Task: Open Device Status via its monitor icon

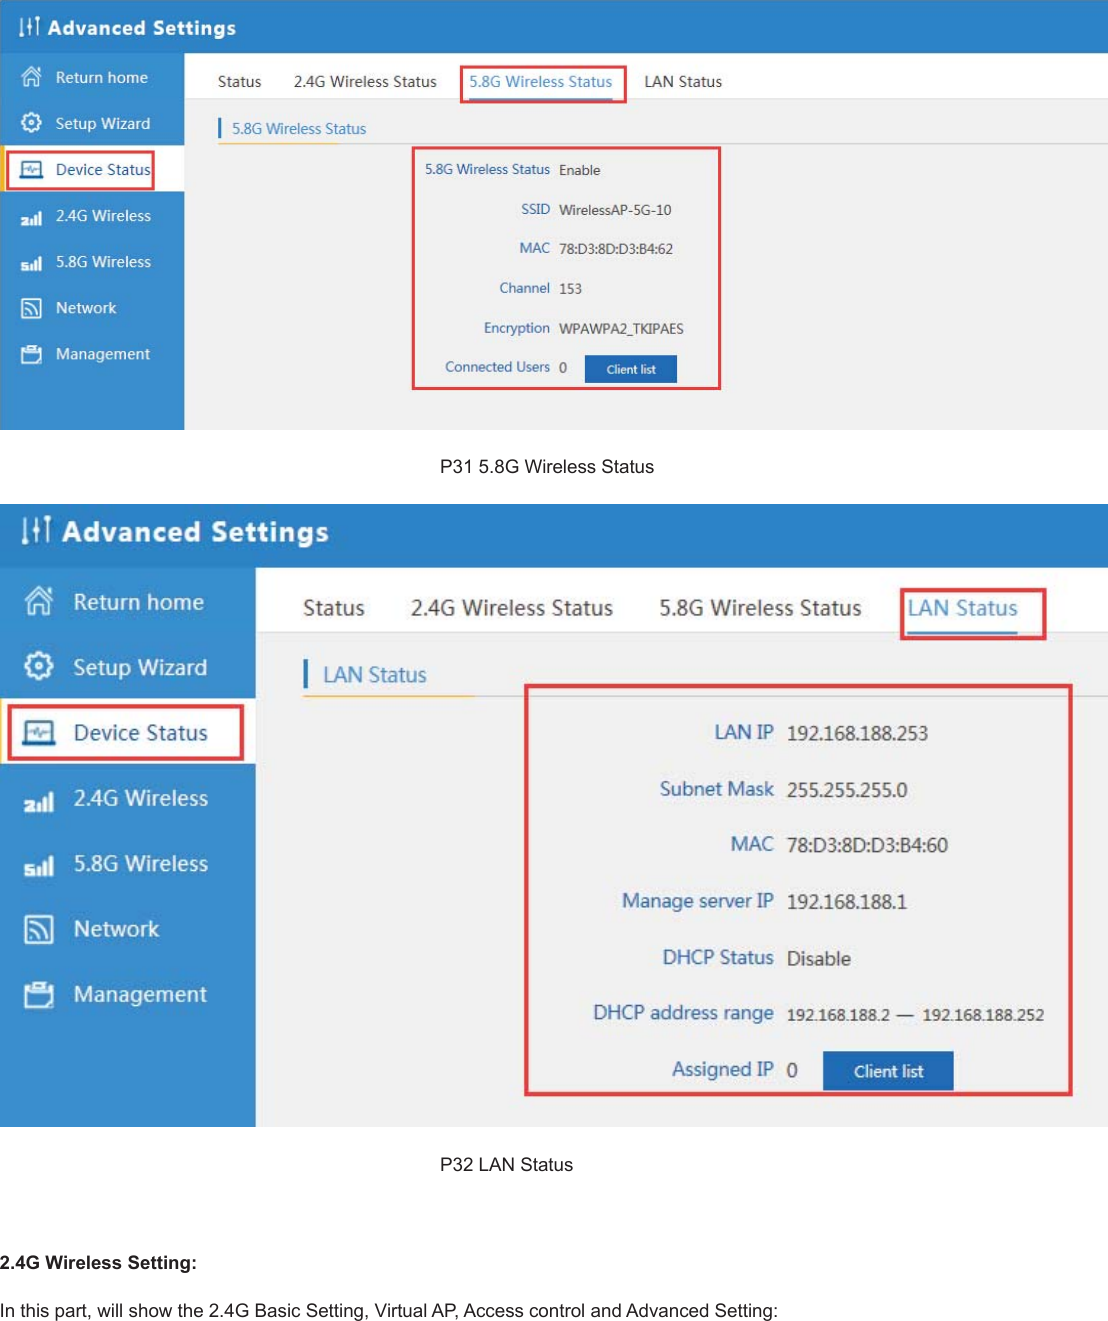Action: (32, 169)
